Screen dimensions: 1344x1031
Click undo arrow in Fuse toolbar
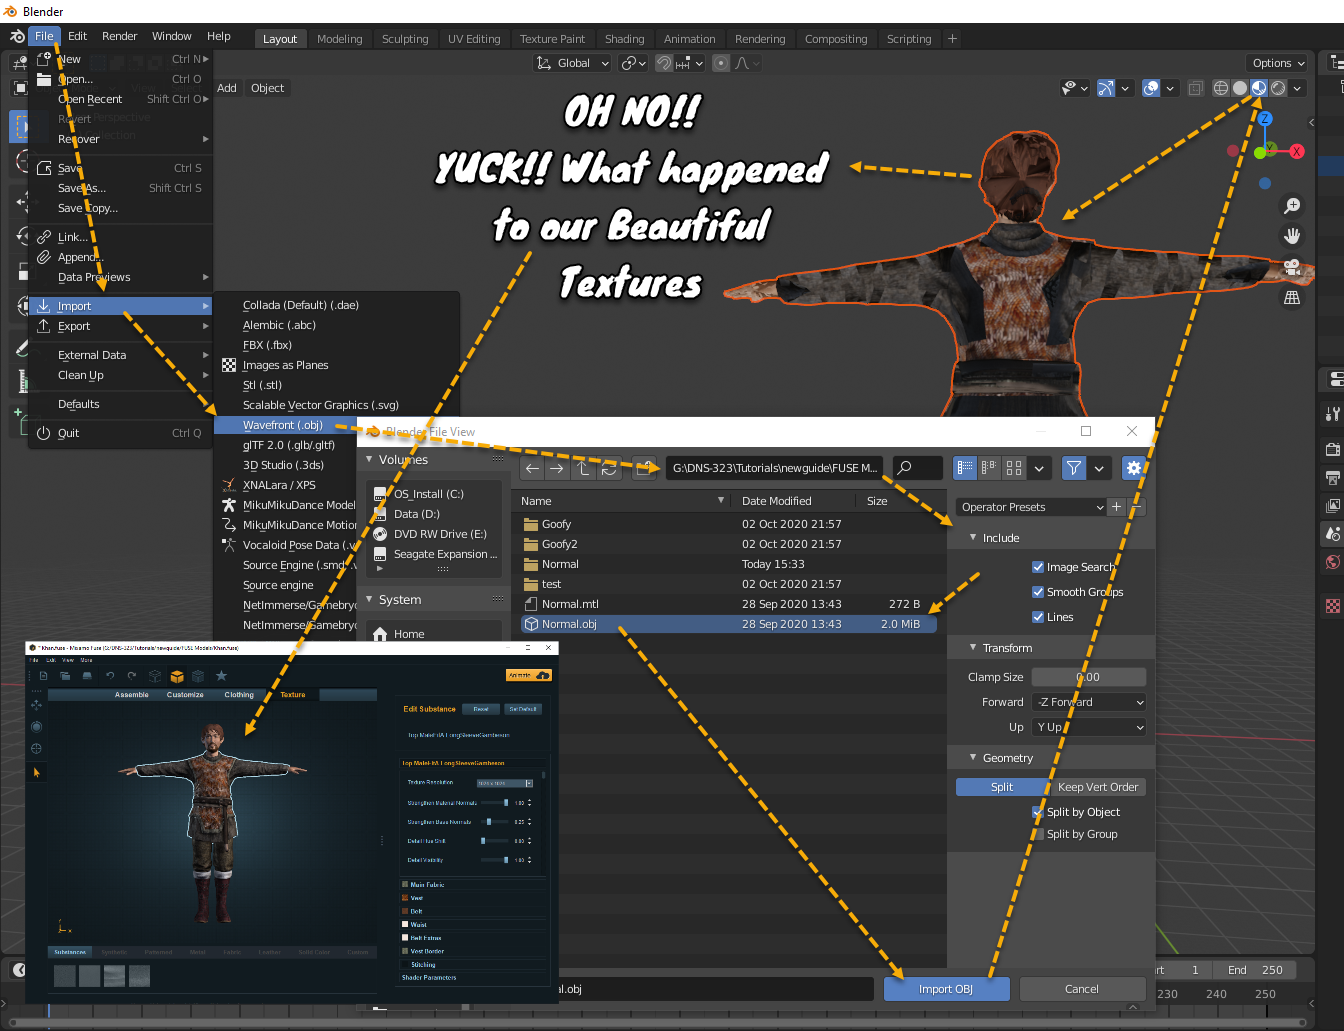[110, 676]
